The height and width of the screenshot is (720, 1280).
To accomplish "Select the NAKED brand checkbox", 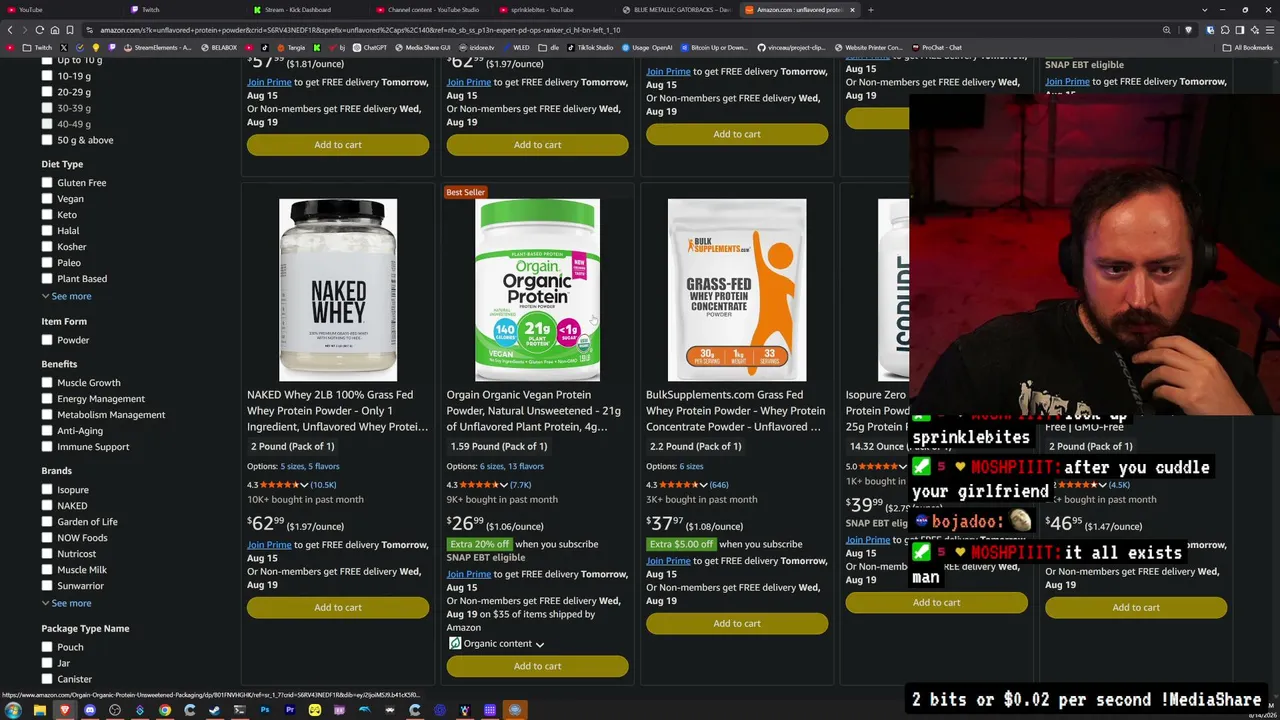I will [47, 506].
